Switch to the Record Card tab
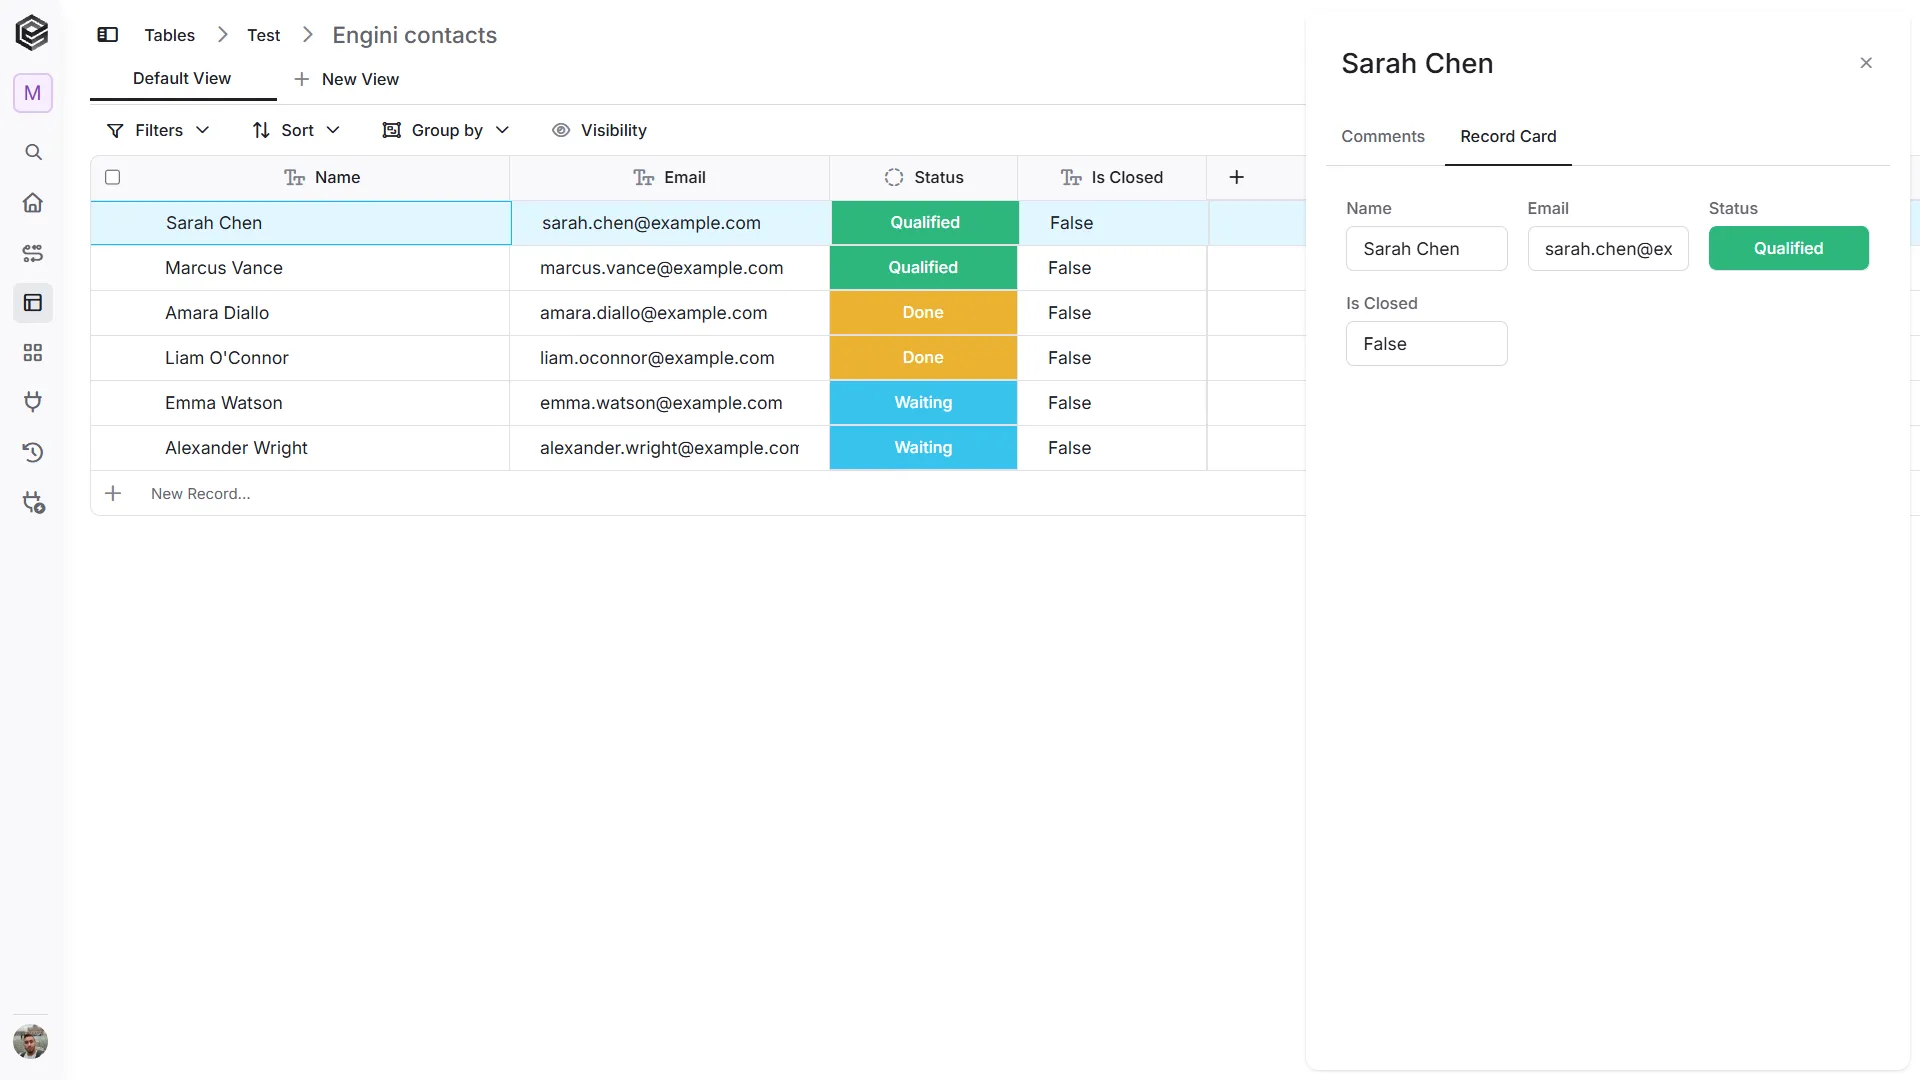The width and height of the screenshot is (1920, 1080). 1508,136
